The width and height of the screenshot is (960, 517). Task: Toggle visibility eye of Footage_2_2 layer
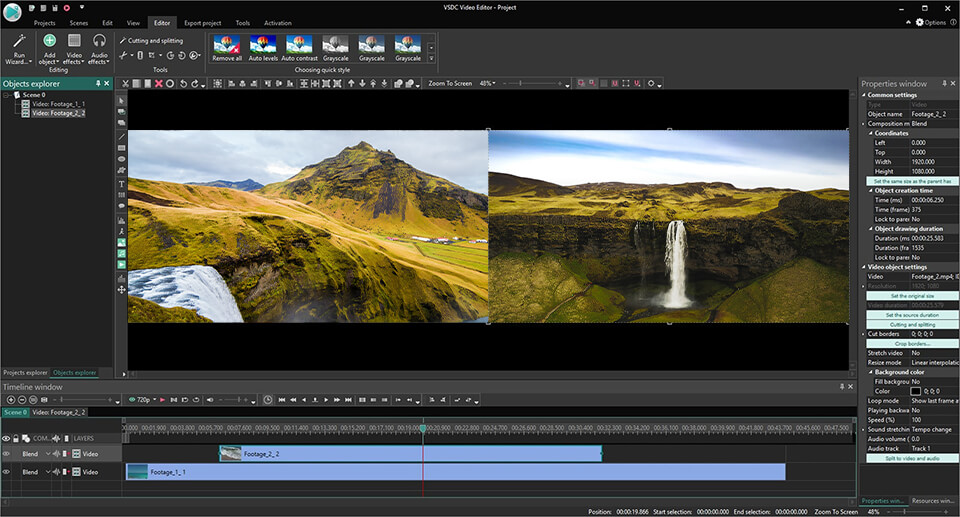7,454
